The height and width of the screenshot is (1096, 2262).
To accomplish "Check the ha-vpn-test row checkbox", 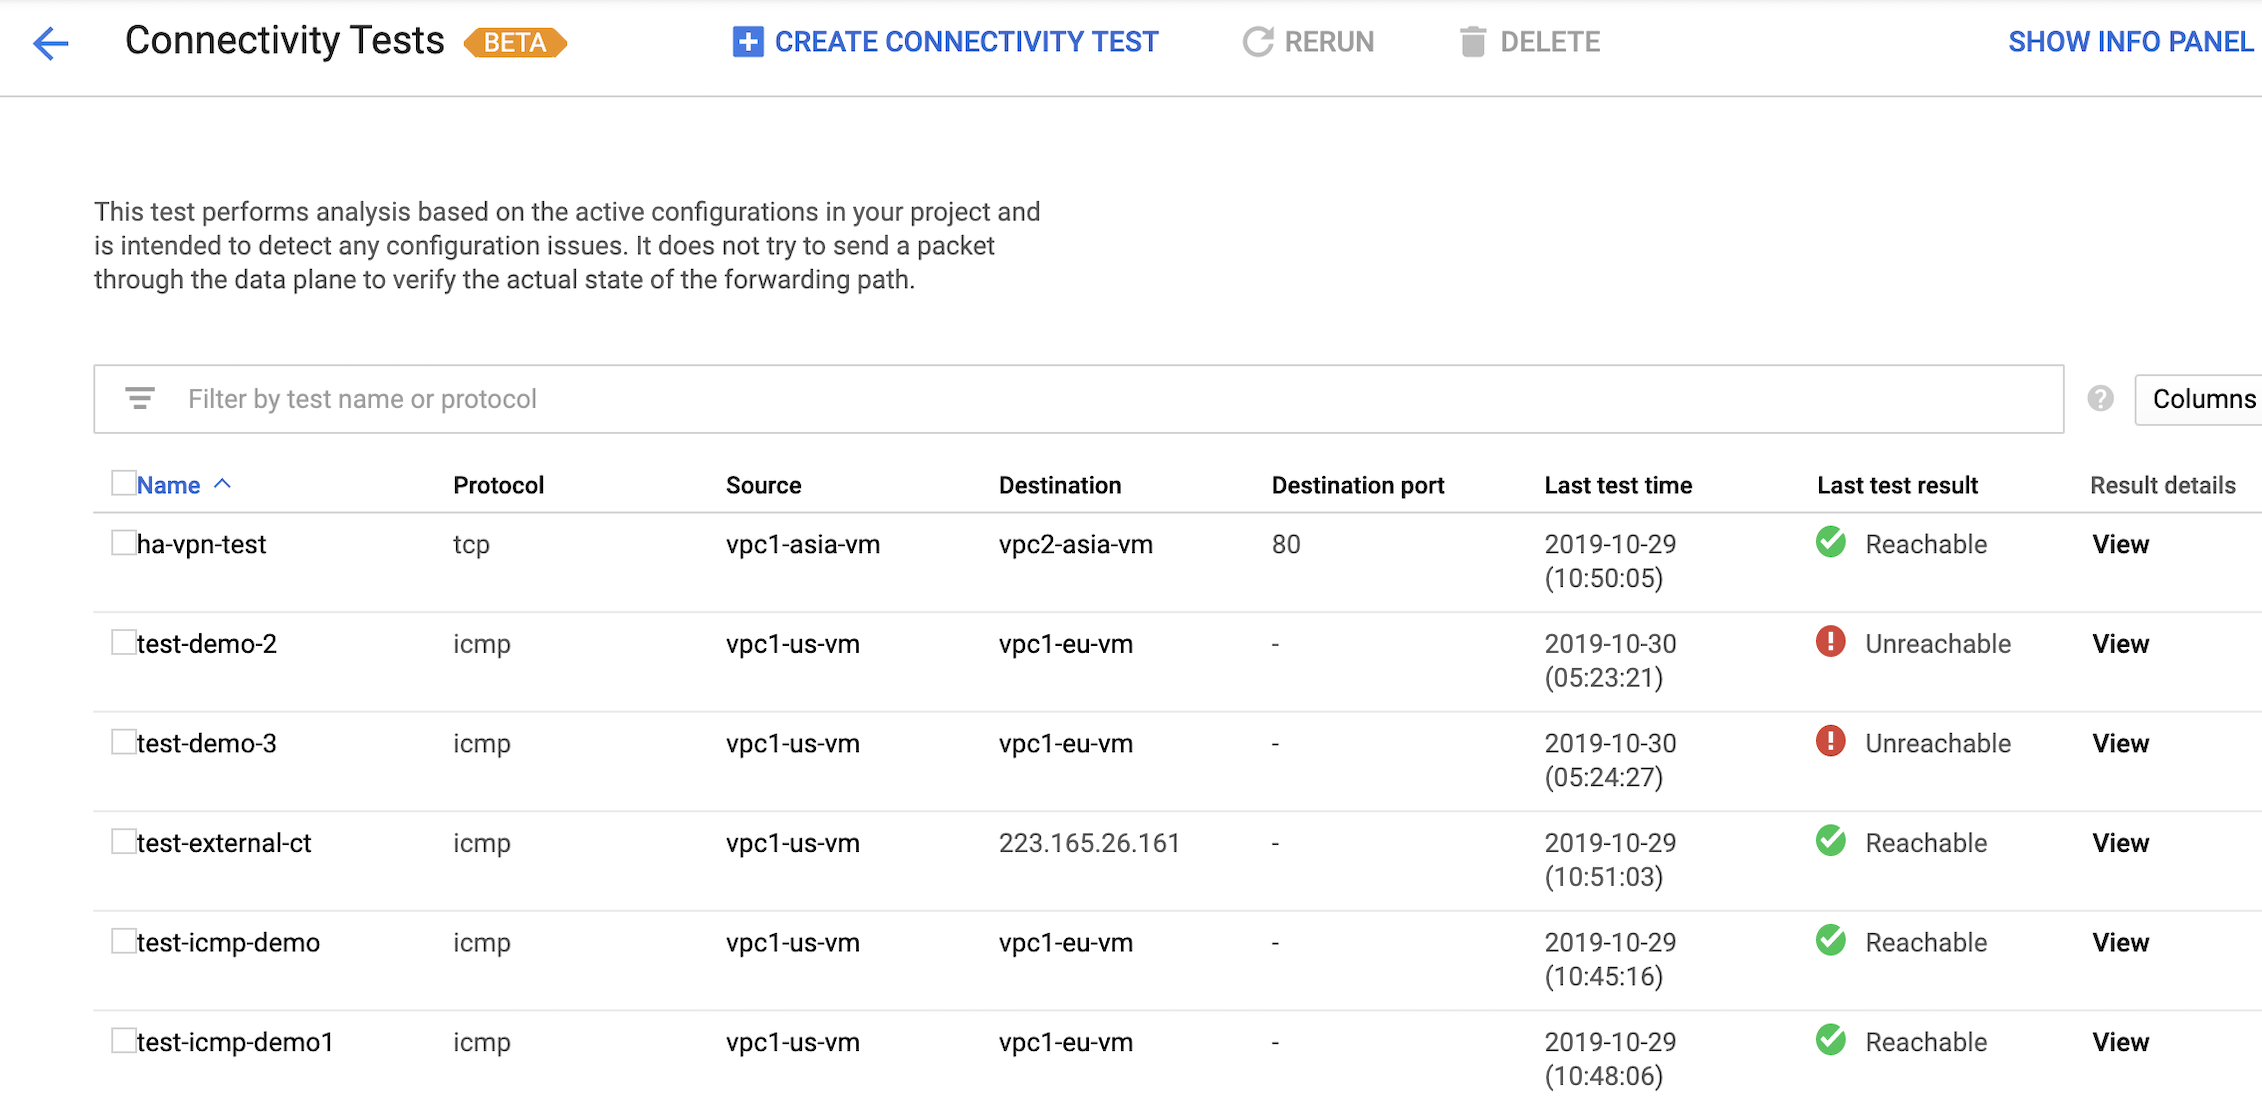I will (x=123, y=542).
